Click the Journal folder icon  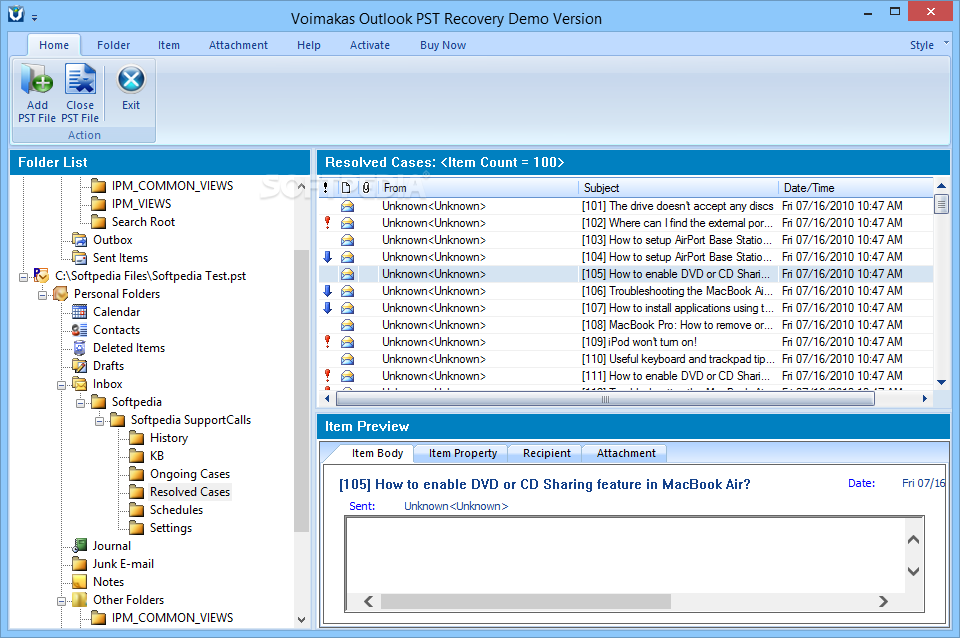80,546
